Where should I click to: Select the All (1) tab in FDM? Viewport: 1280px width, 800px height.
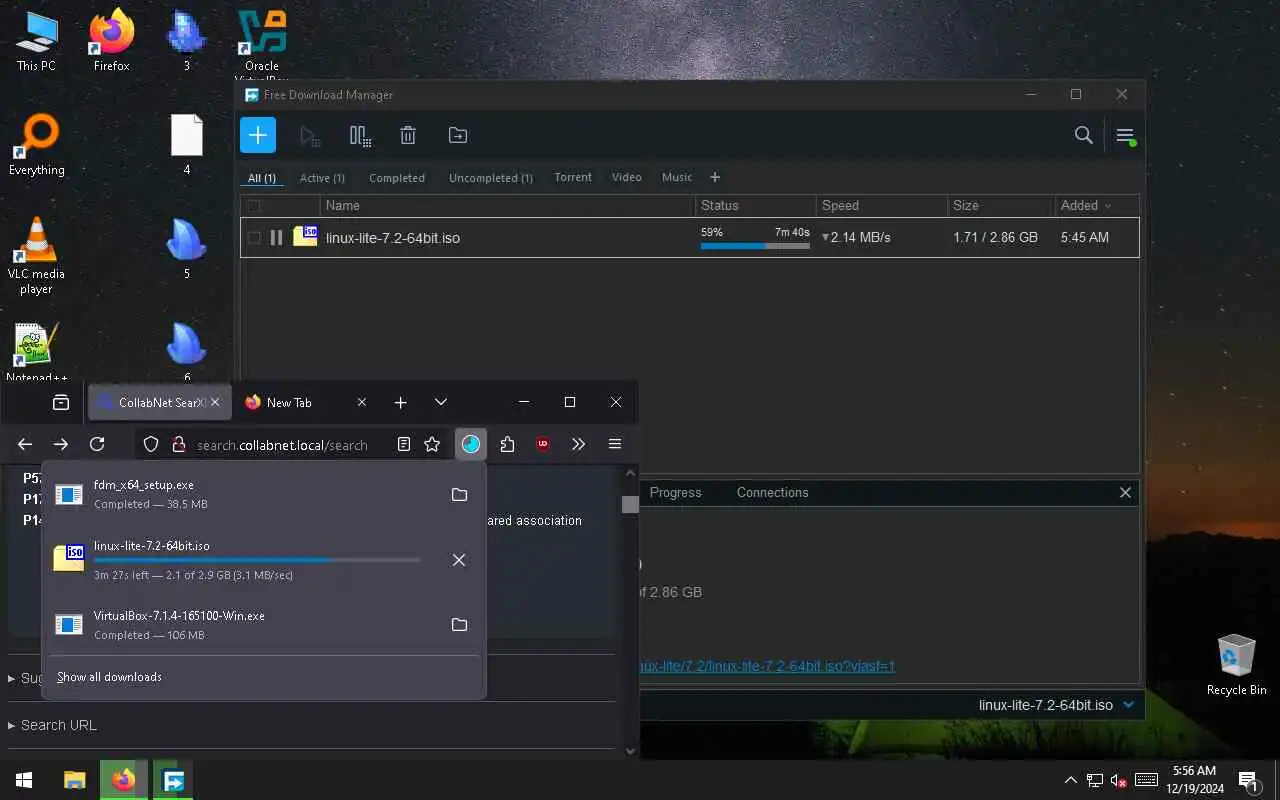[262, 178]
